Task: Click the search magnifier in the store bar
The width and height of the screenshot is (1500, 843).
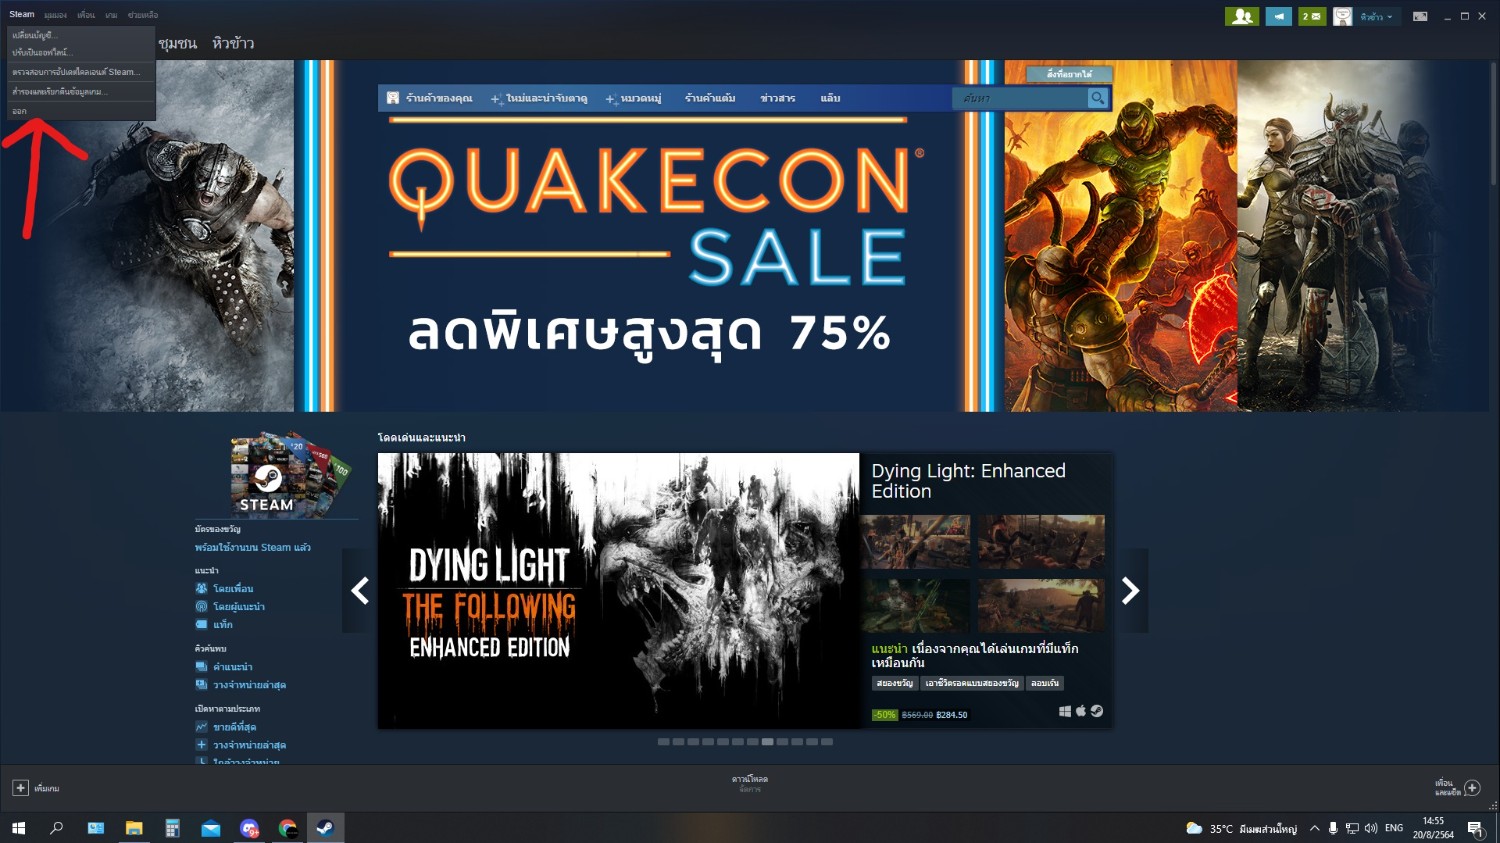Action: 1097,98
